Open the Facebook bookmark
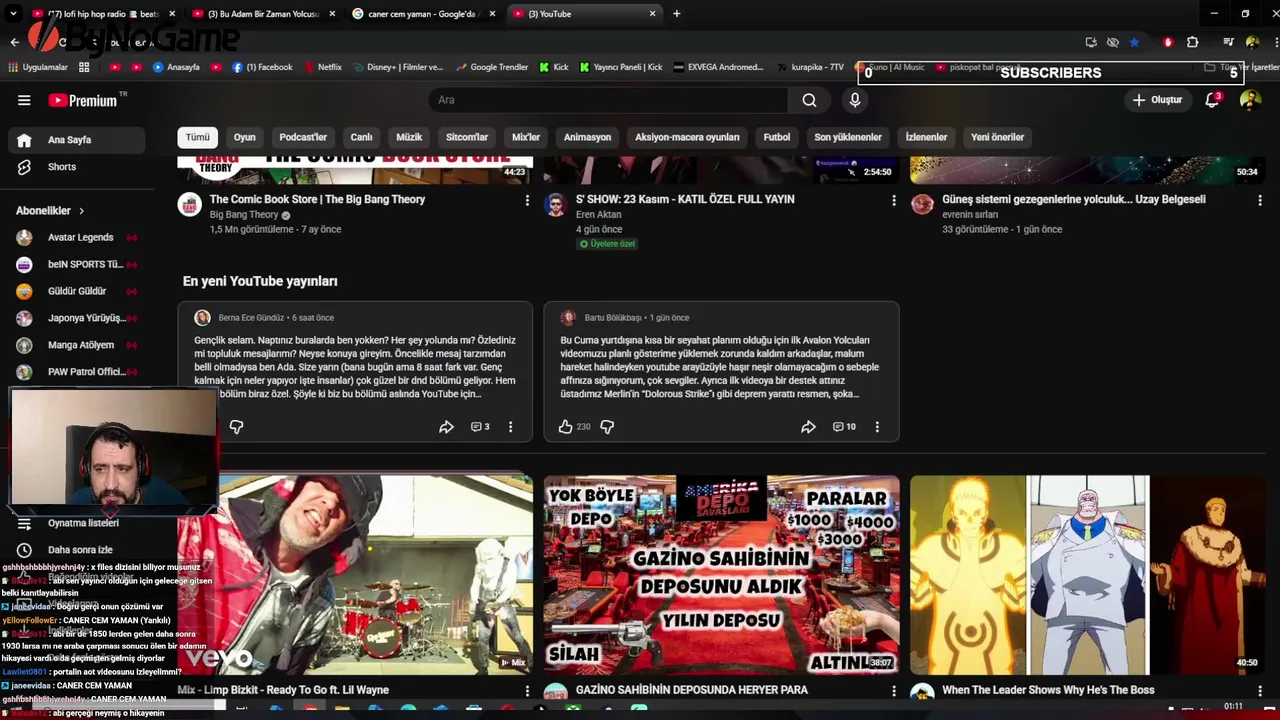 click(x=263, y=67)
